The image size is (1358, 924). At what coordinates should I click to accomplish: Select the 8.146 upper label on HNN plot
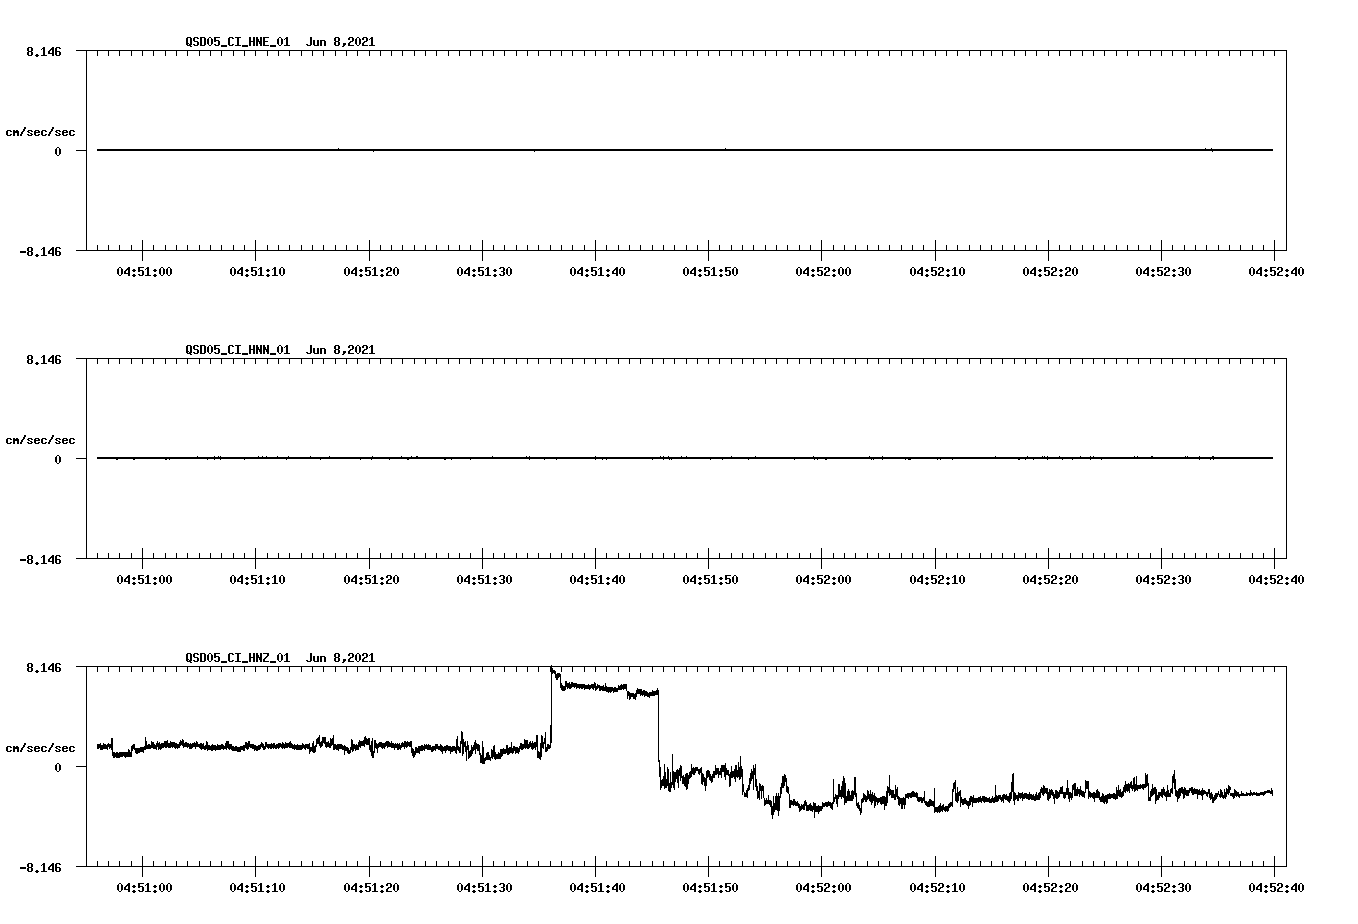point(44,359)
